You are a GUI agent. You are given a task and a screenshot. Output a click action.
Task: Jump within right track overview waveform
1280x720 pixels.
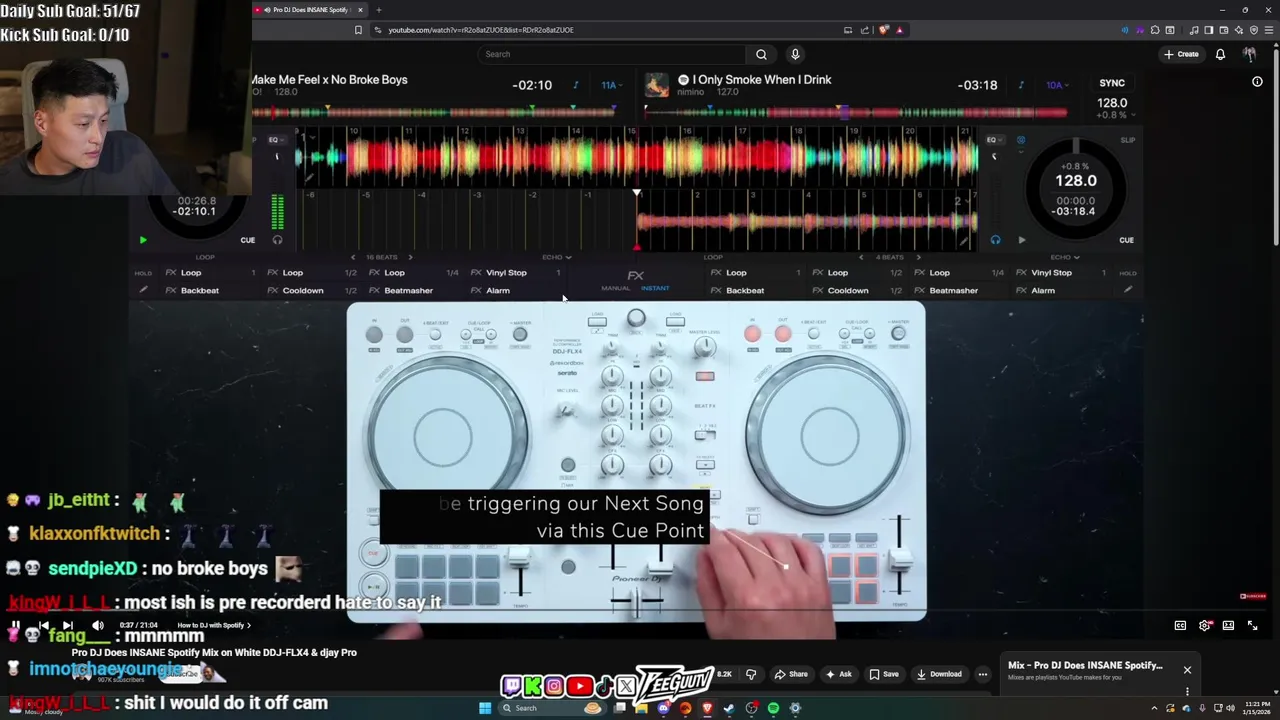[x=856, y=111]
